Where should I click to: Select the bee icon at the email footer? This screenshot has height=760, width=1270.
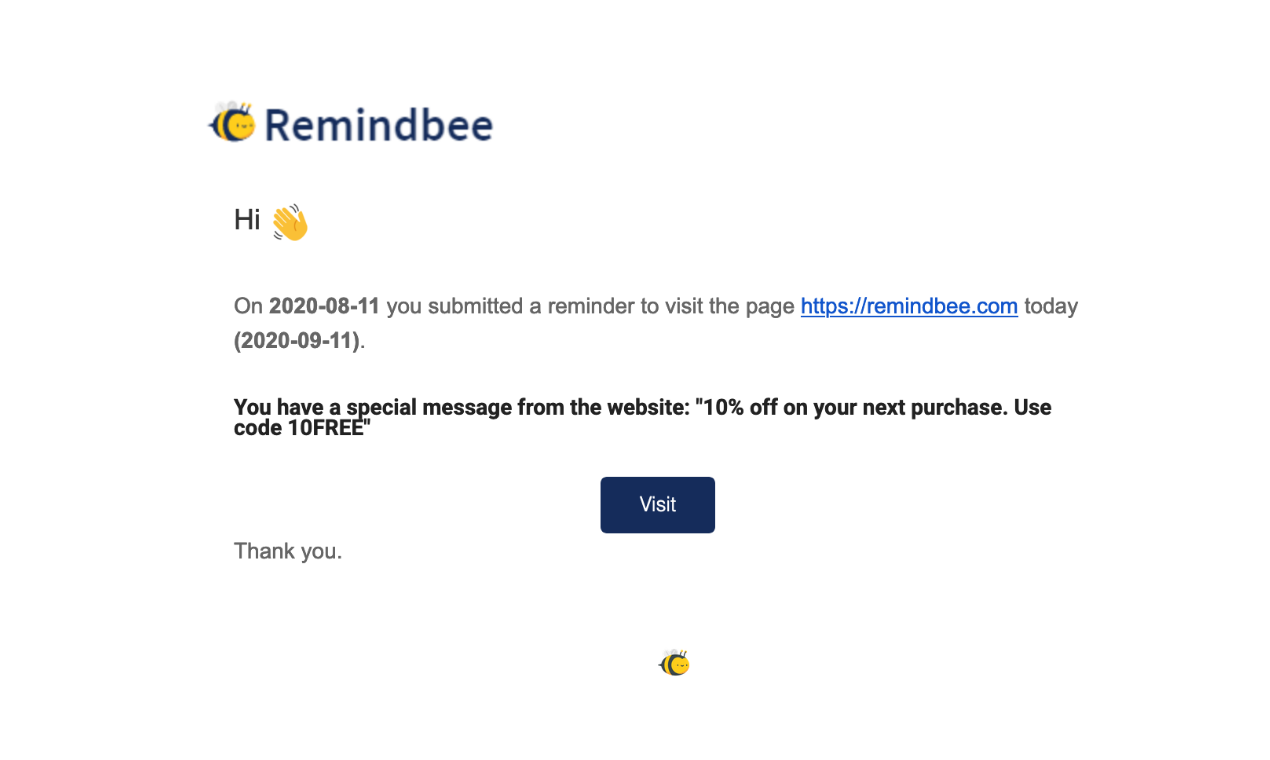674,661
